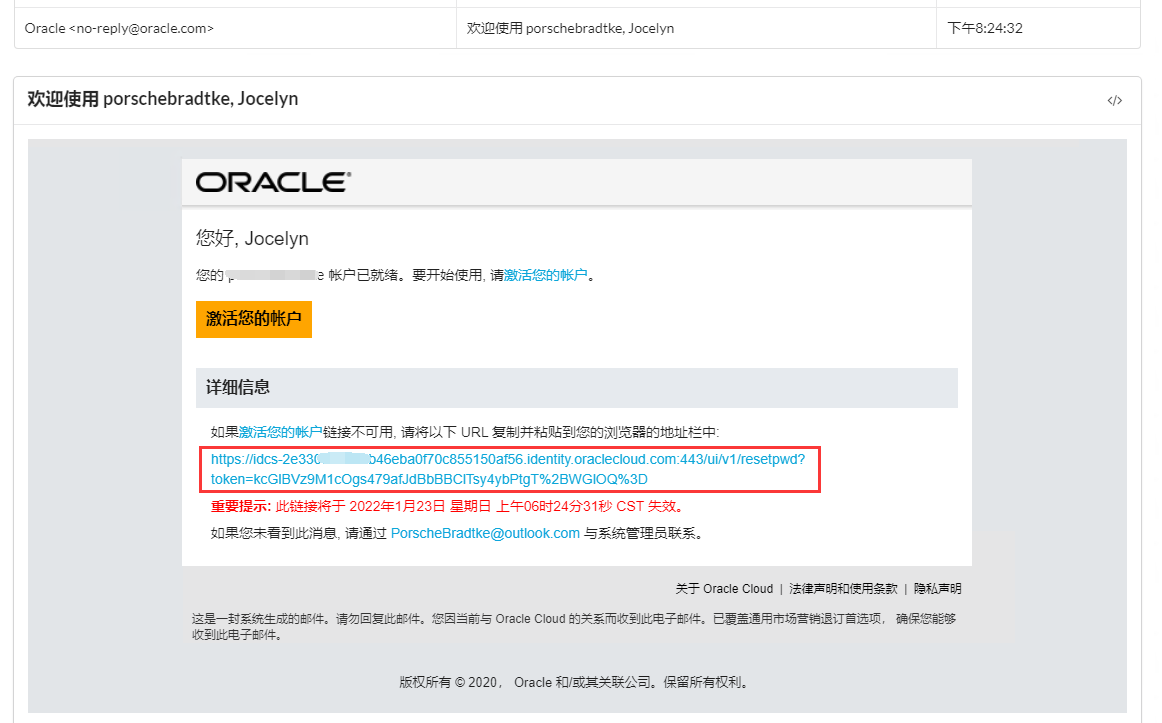Click the red 重要提示 expiry notice
Viewport: 1162px width, 723px height.
click(x=450, y=507)
